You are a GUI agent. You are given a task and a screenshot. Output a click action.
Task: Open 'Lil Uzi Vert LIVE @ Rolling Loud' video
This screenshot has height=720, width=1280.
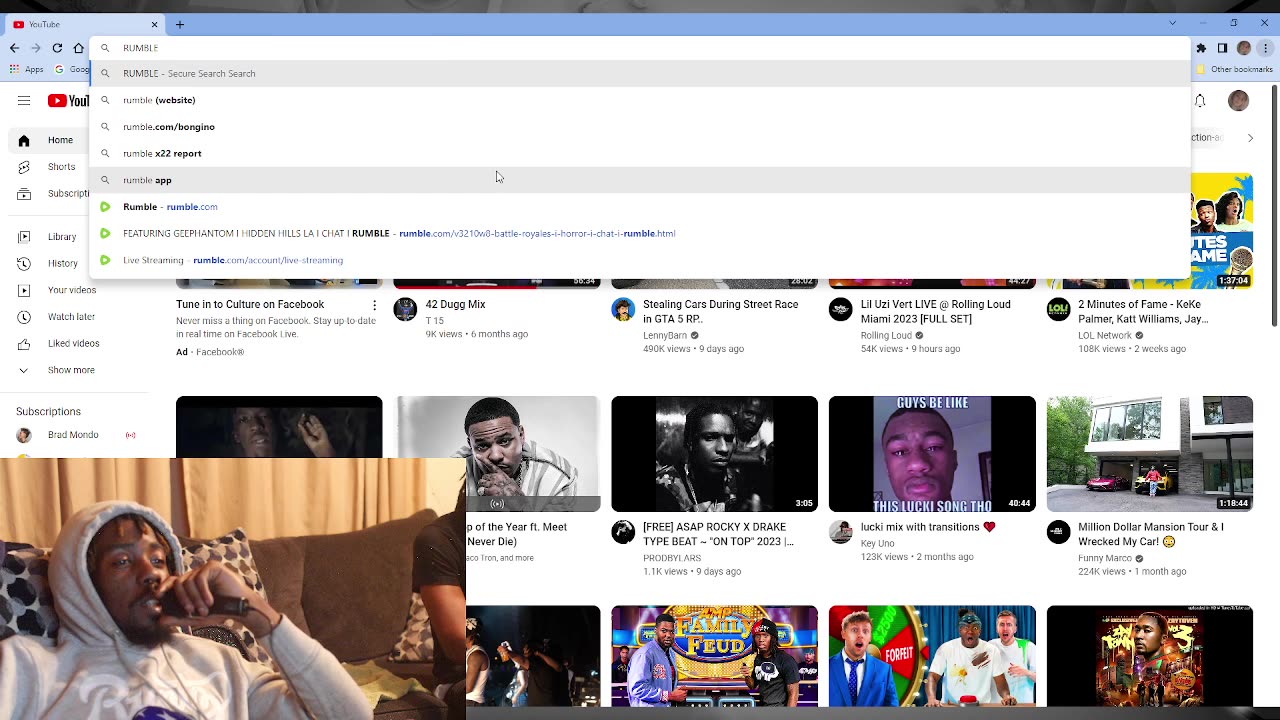(x=935, y=311)
